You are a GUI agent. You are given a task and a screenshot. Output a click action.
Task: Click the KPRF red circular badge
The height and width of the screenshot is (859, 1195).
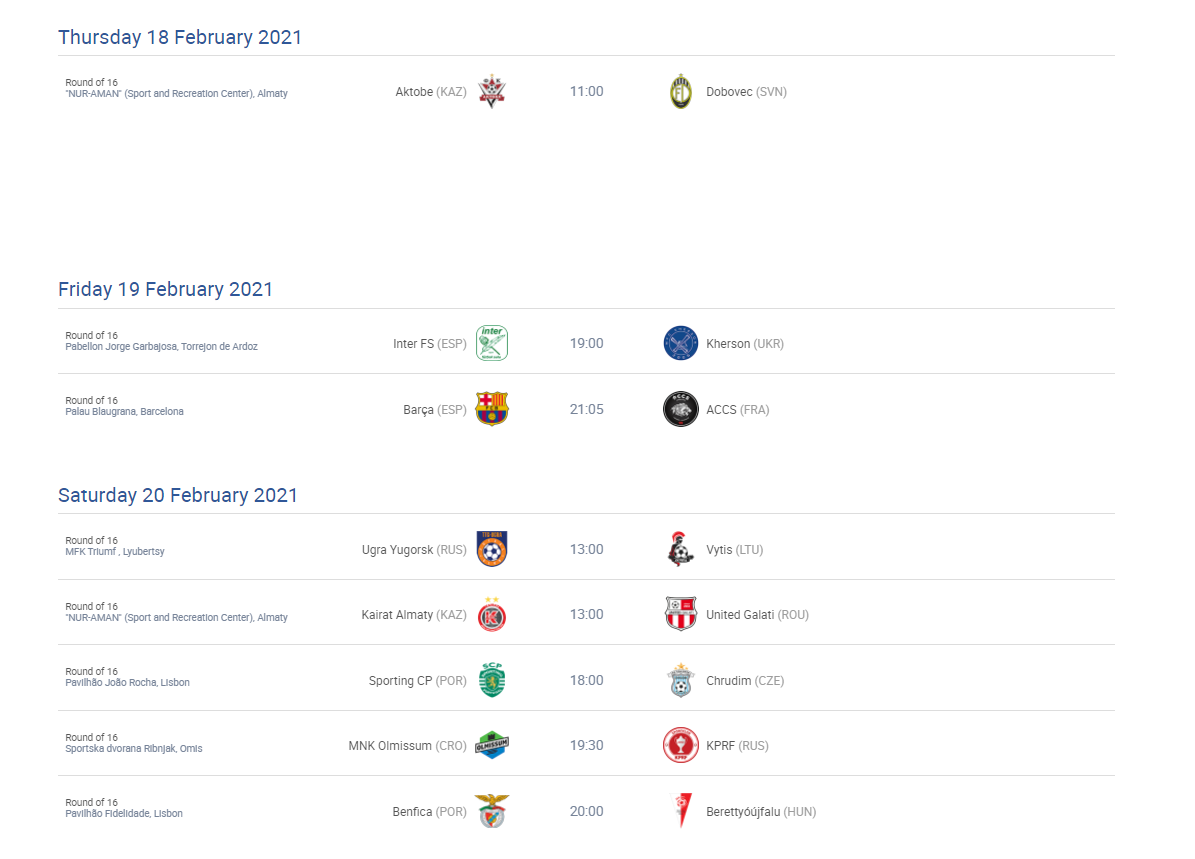tap(681, 745)
